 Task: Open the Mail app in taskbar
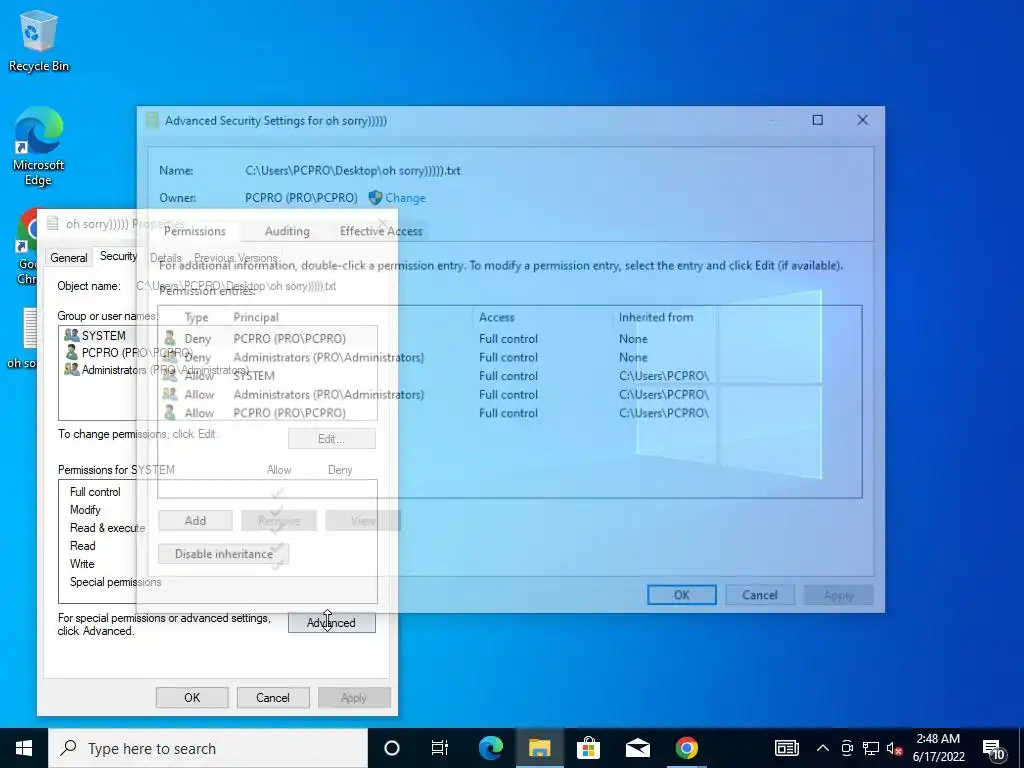tap(637, 748)
